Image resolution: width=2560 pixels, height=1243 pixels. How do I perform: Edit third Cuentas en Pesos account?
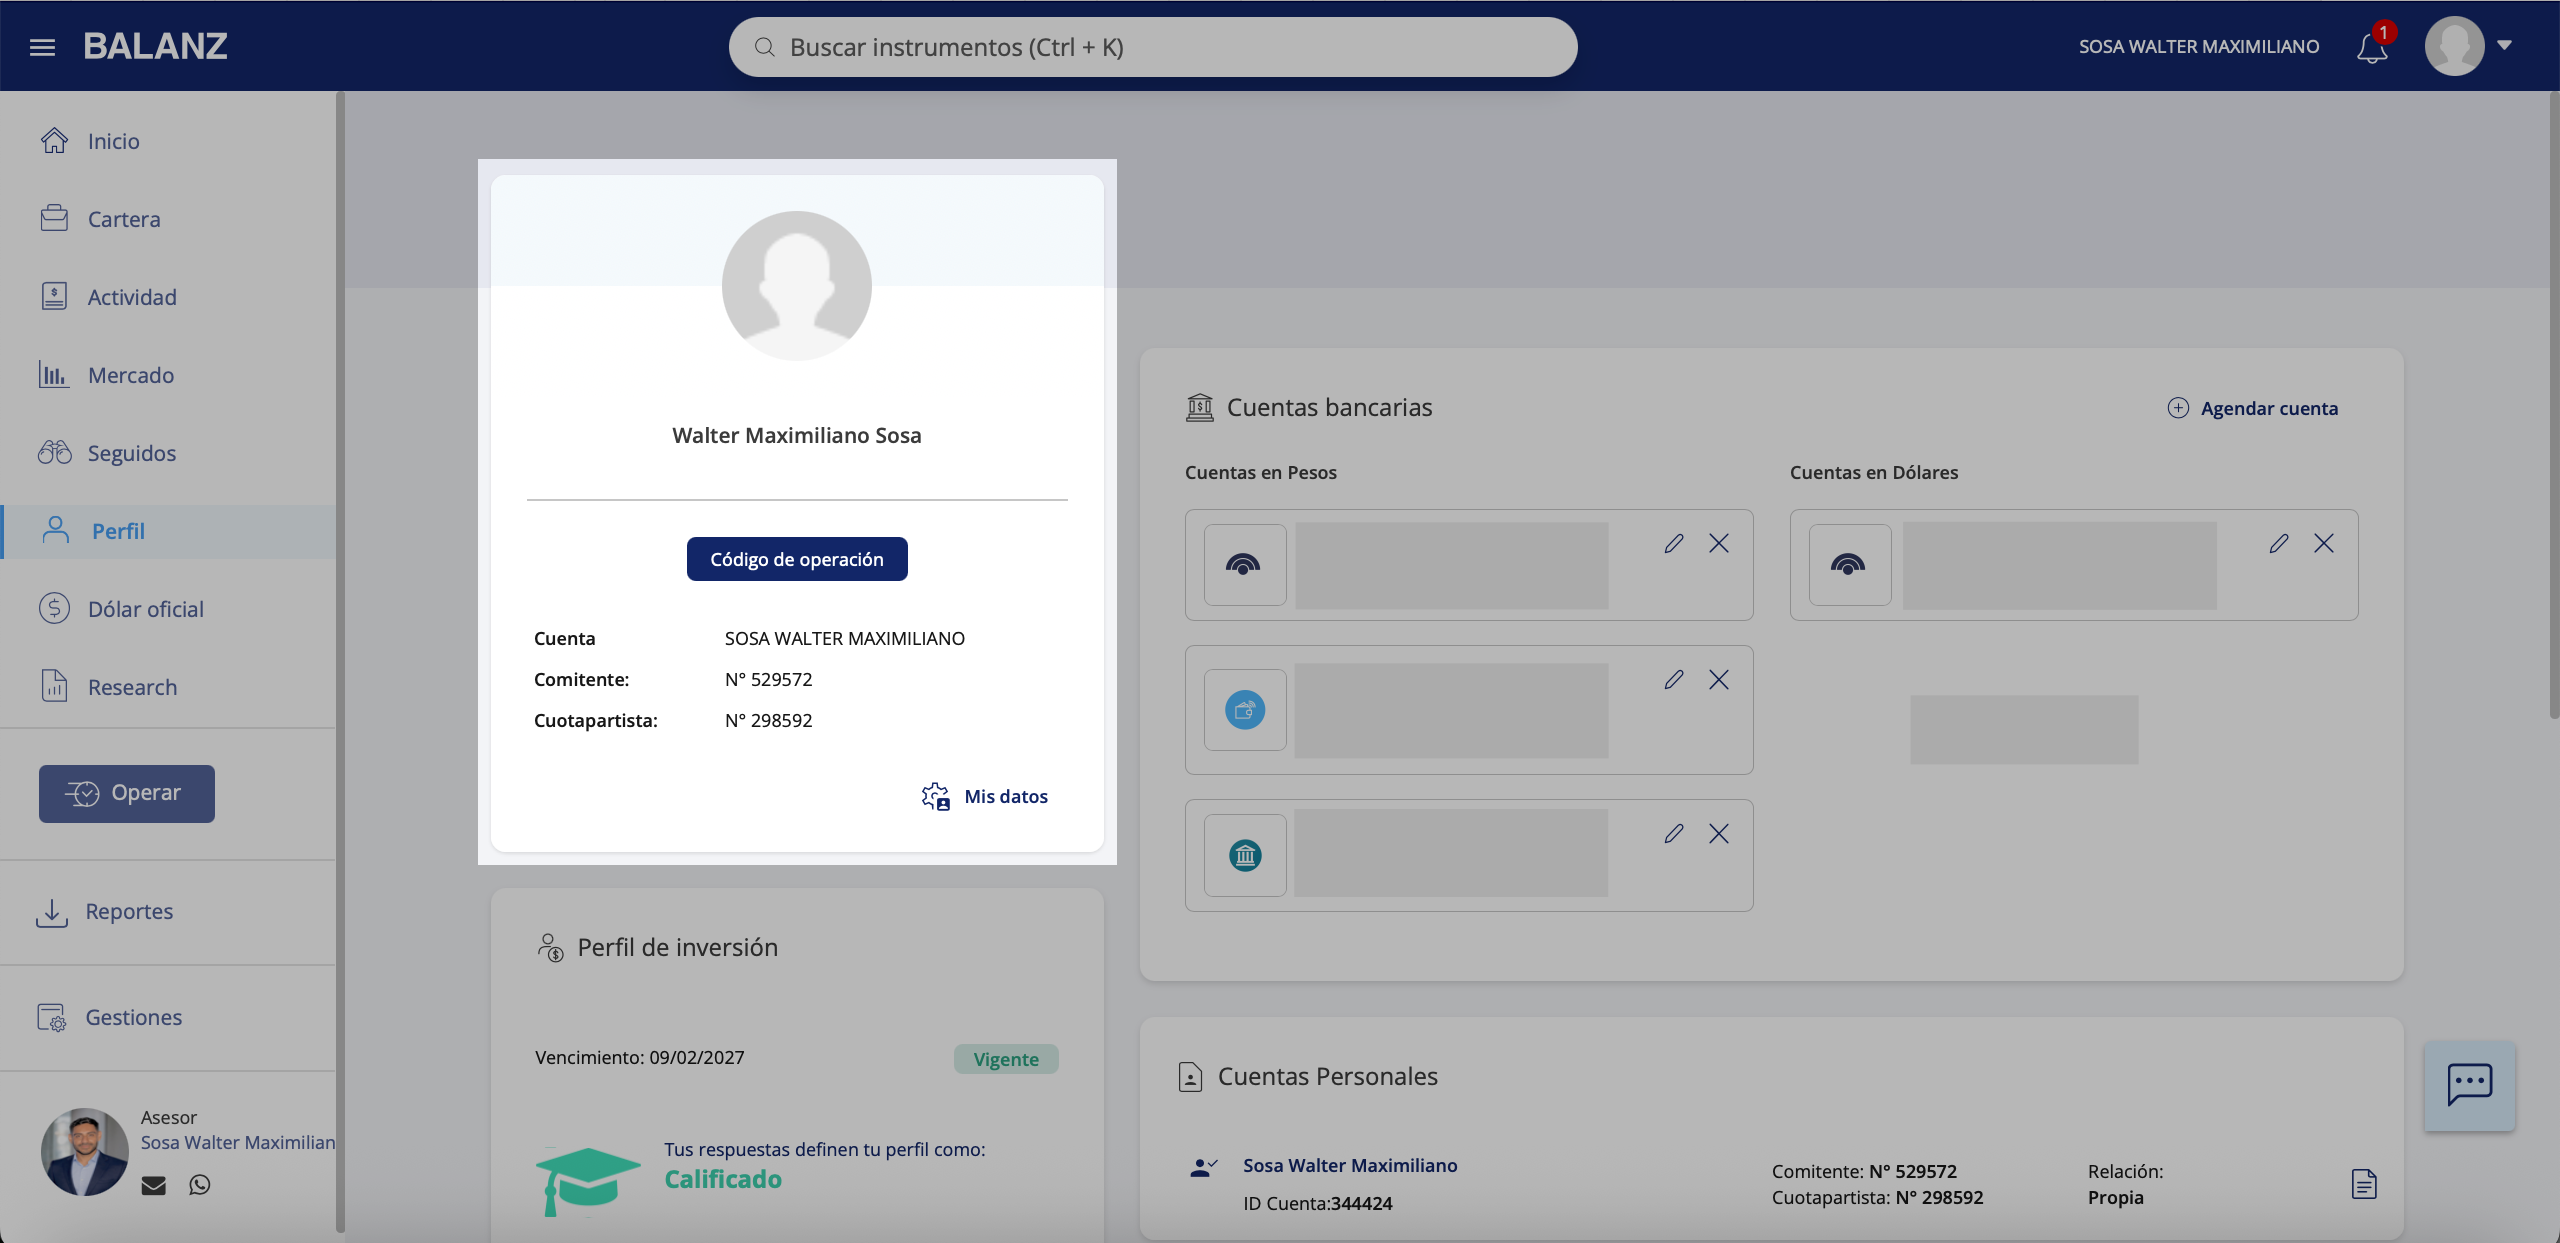click(1674, 834)
